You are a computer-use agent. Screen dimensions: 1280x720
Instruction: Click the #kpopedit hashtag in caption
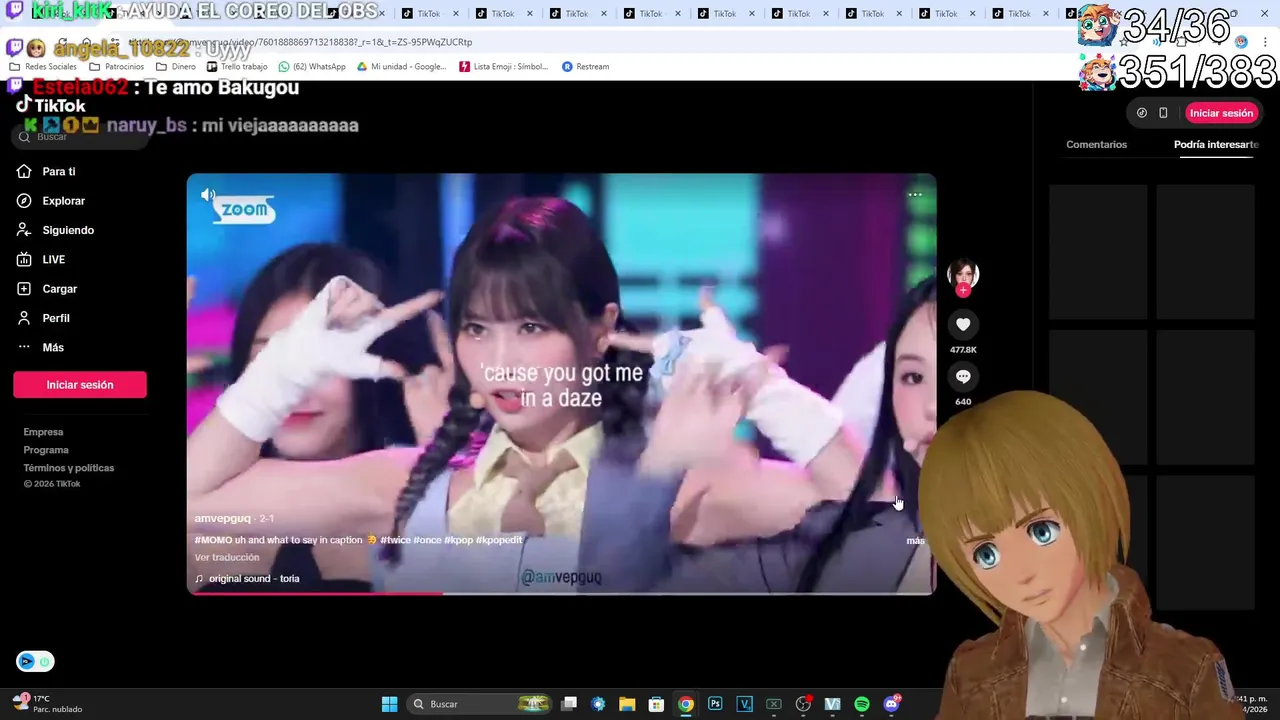[499, 540]
